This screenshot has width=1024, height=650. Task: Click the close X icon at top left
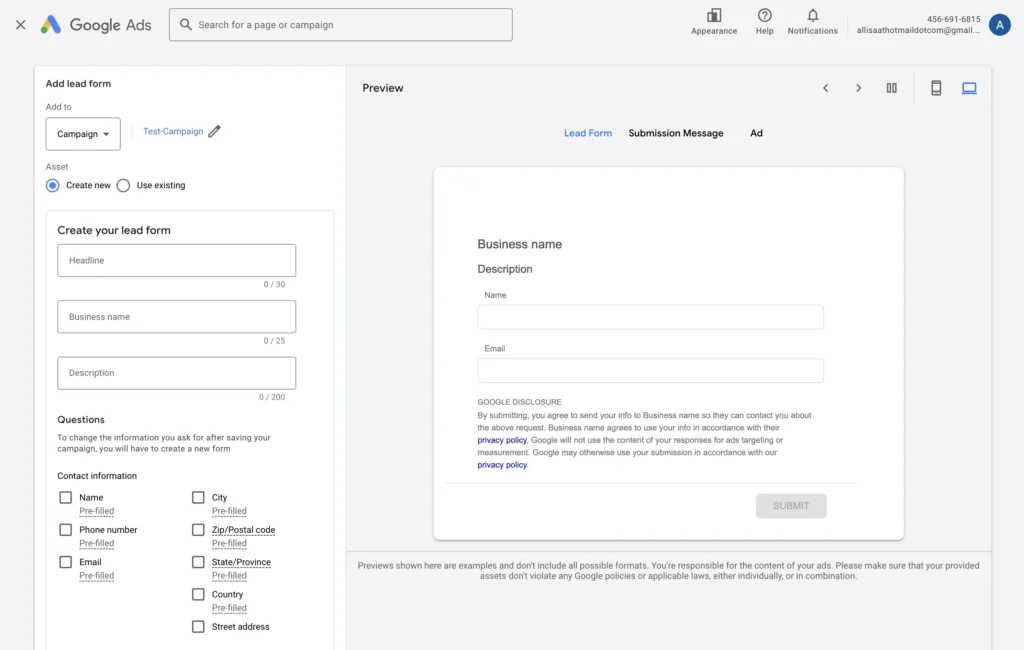pos(20,25)
